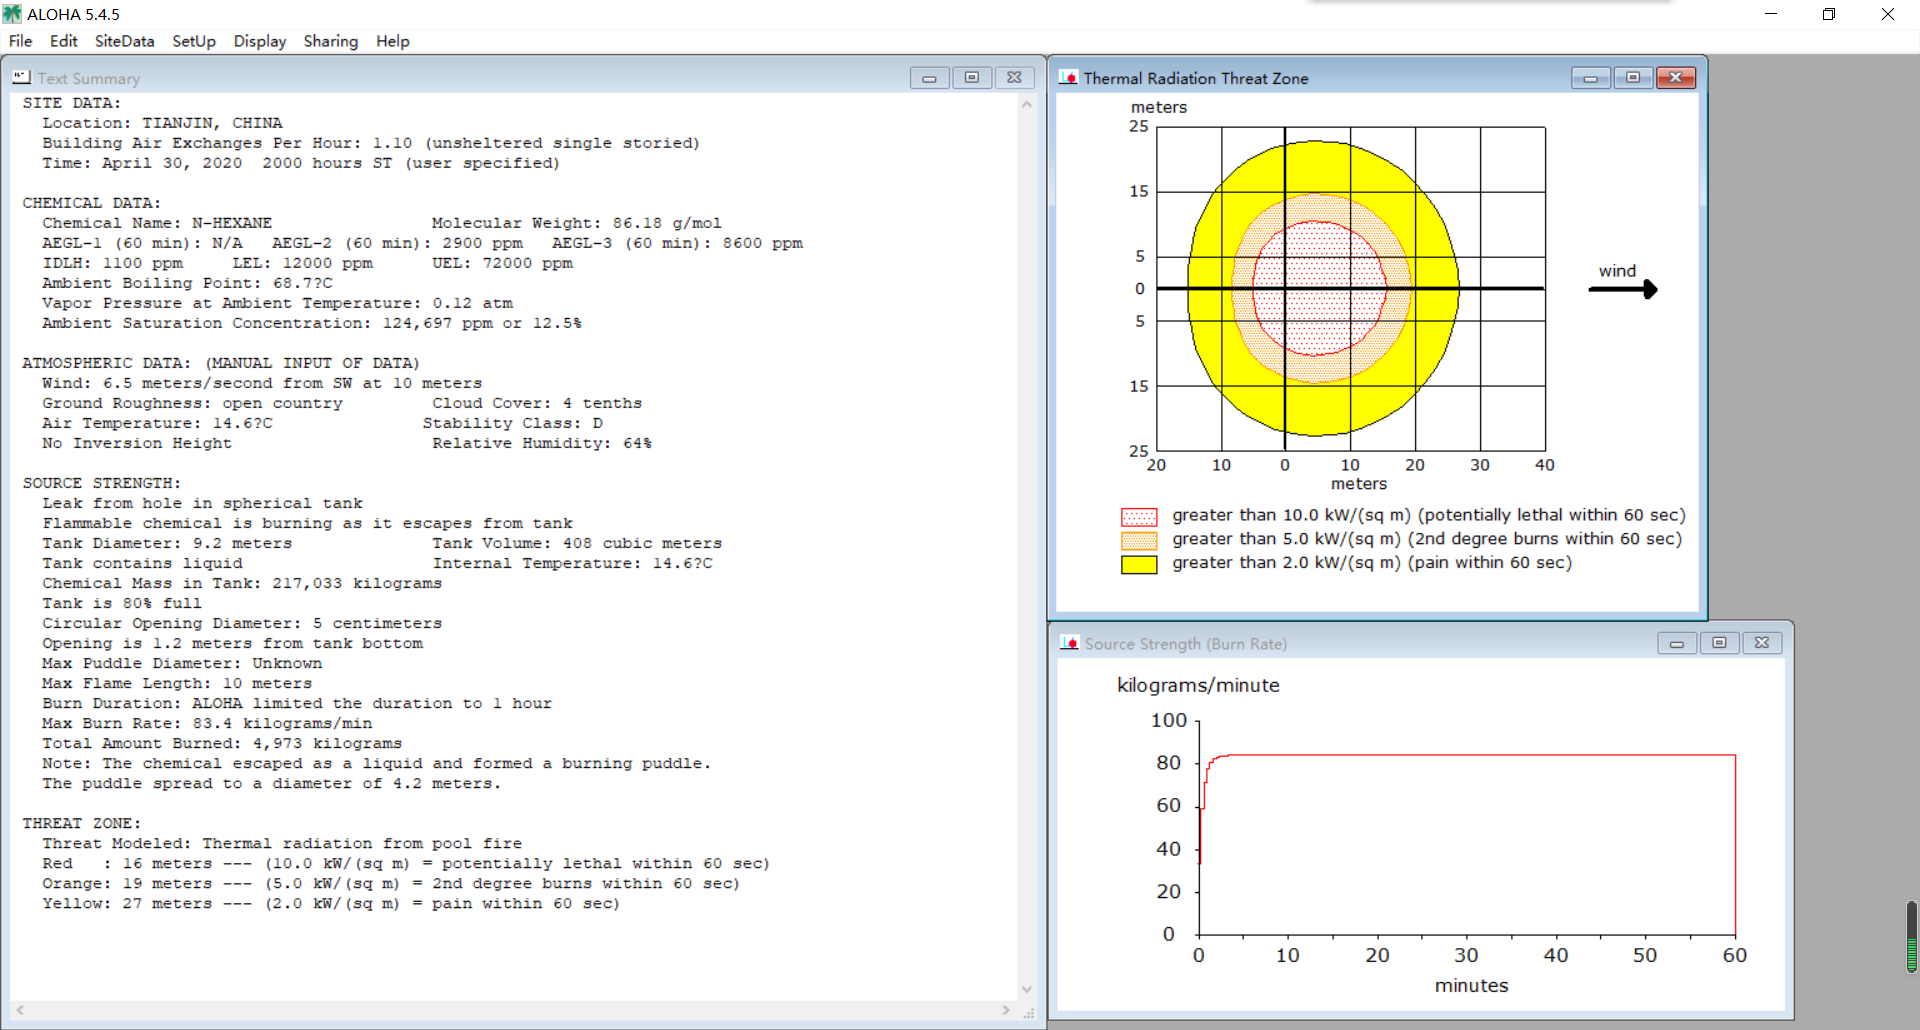Click the Text Summary window icon
The image size is (1920, 1030).
pos(21,78)
